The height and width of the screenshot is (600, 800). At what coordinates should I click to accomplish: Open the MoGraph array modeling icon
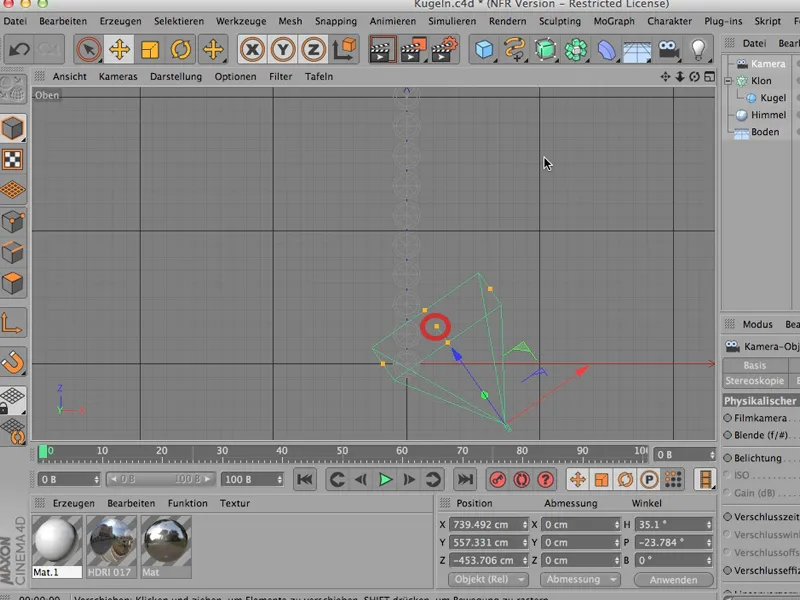(x=576, y=49)
